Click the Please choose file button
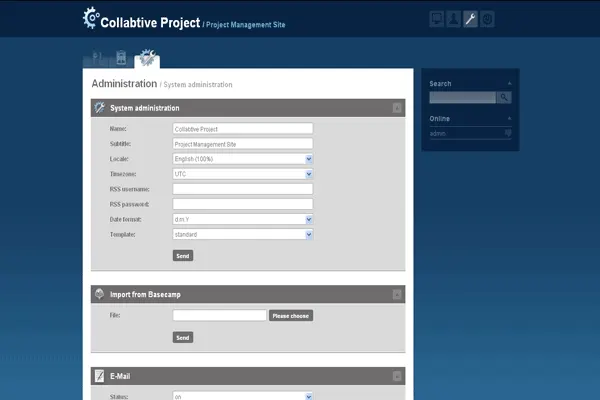600x400 pixels. click(290, 315)
